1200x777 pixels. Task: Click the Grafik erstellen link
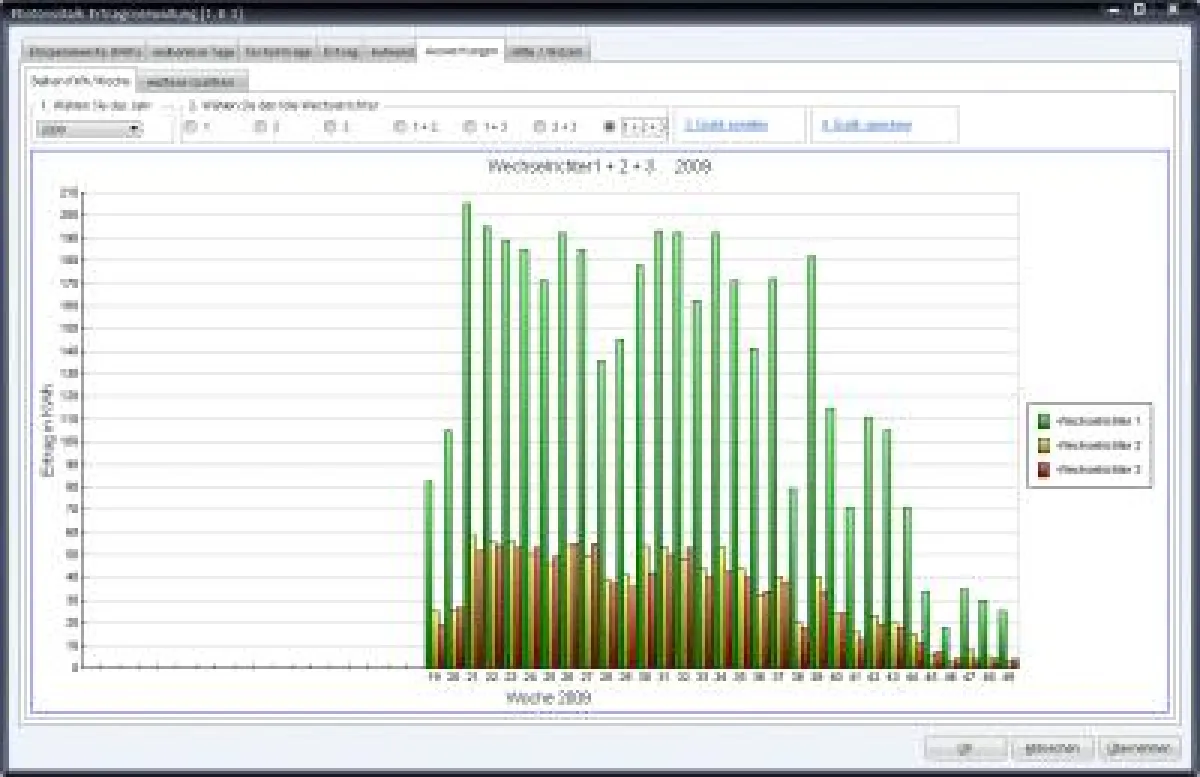pos(712,126)
